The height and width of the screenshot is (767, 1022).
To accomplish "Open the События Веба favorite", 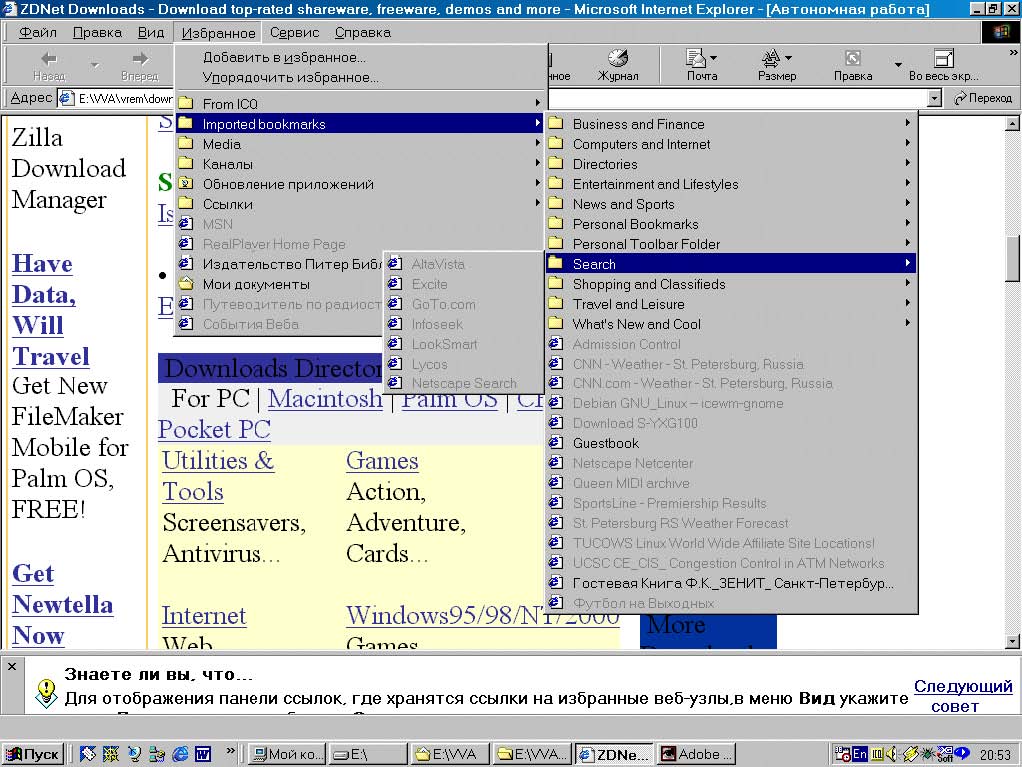I will (x=280, y=324).
